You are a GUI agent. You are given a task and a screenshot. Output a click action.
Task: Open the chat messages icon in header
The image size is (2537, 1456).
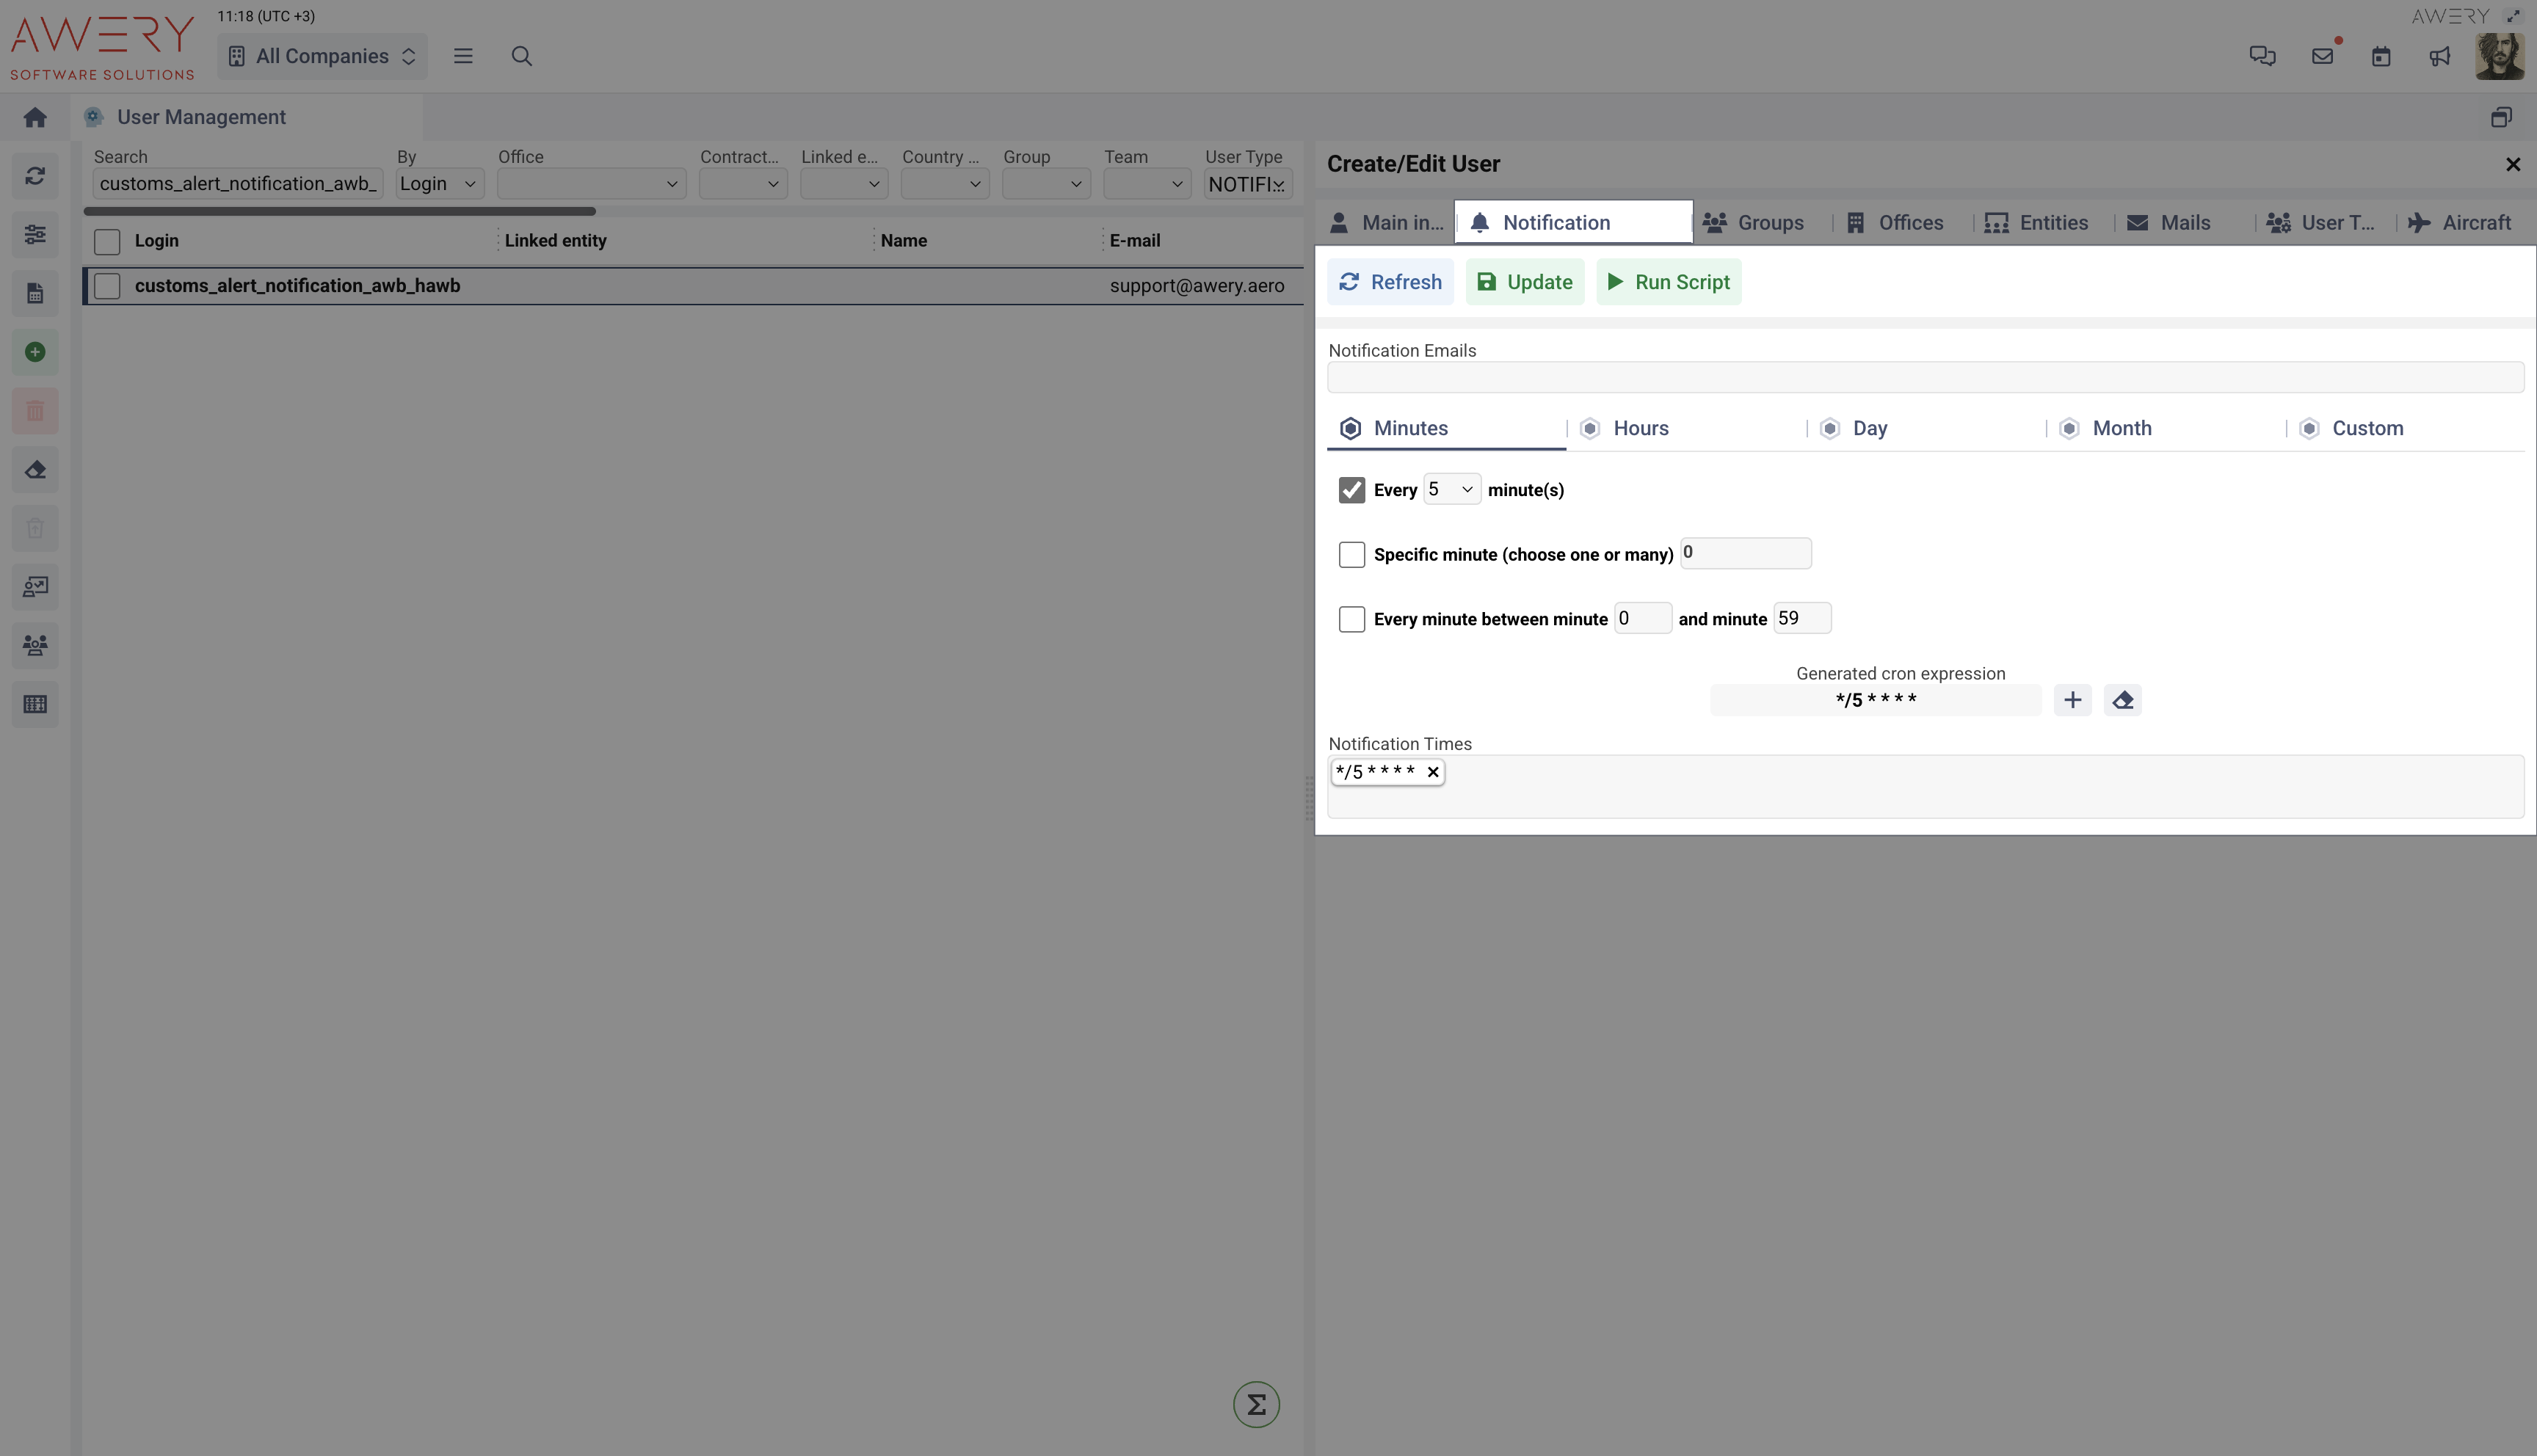tap(2262, 56)
